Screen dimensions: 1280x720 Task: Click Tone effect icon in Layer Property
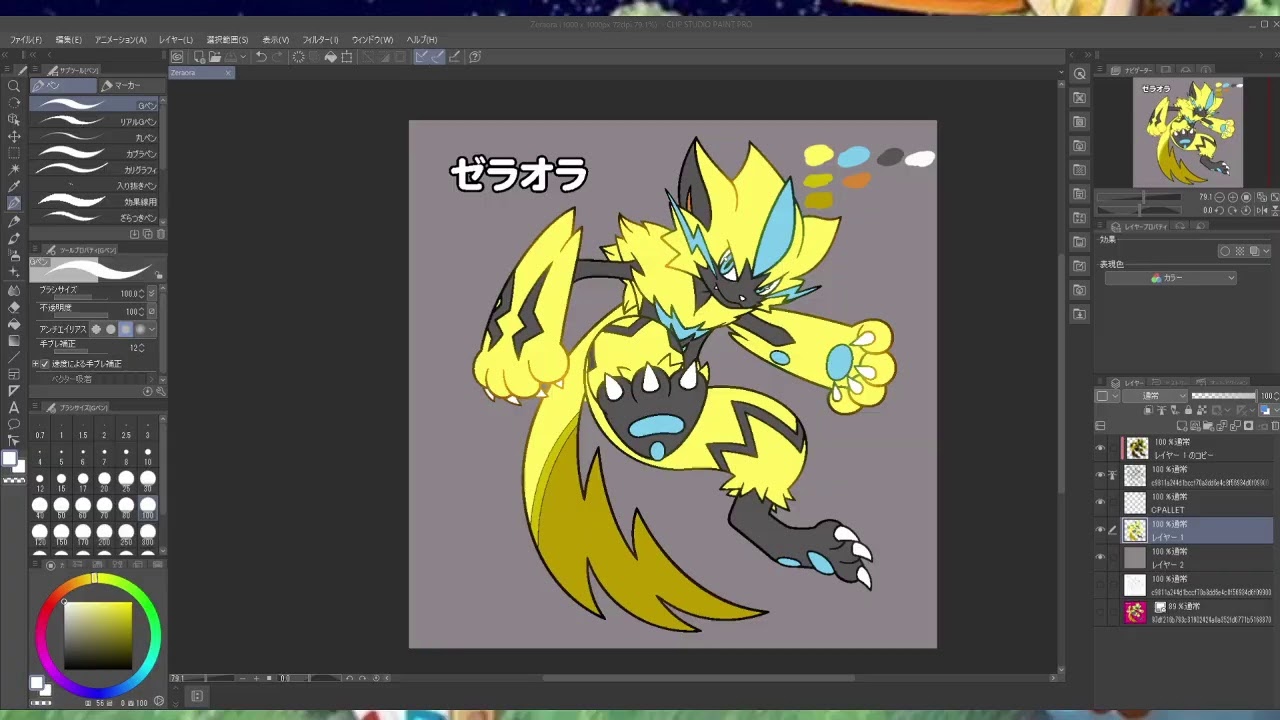click(x=1240, y=251)
